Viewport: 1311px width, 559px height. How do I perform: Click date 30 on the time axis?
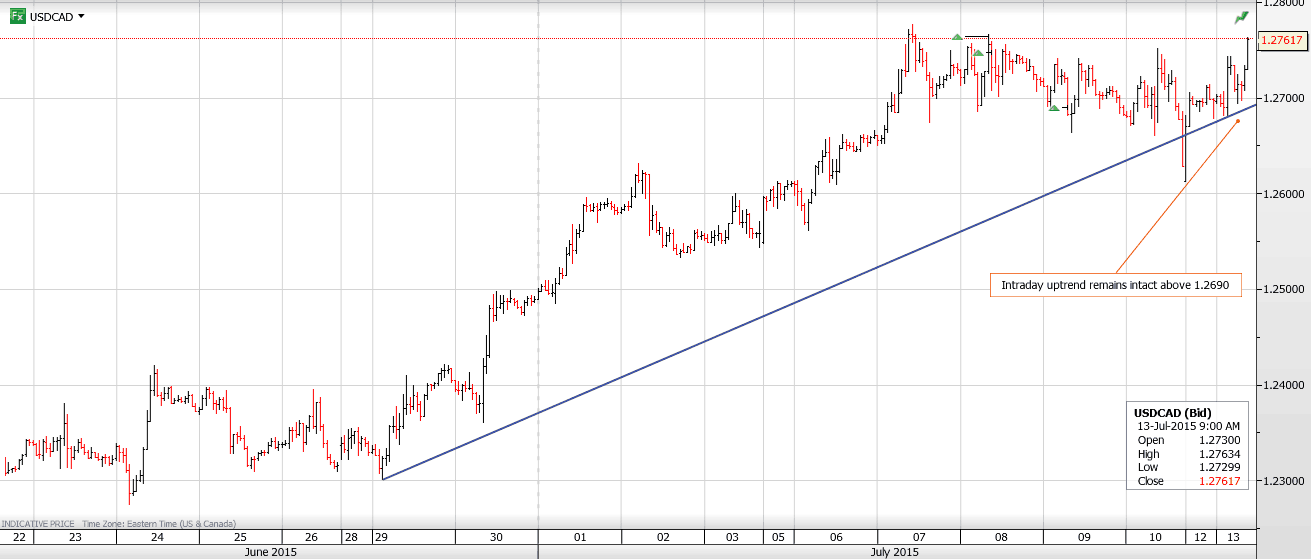[497, 537]
